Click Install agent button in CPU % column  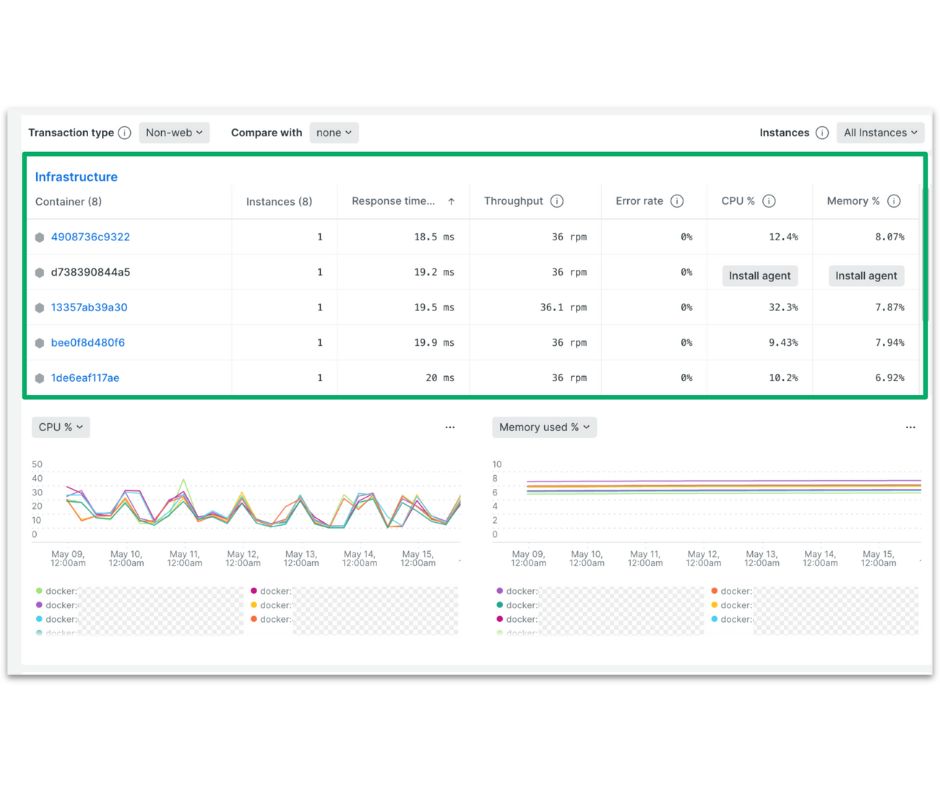760,276
